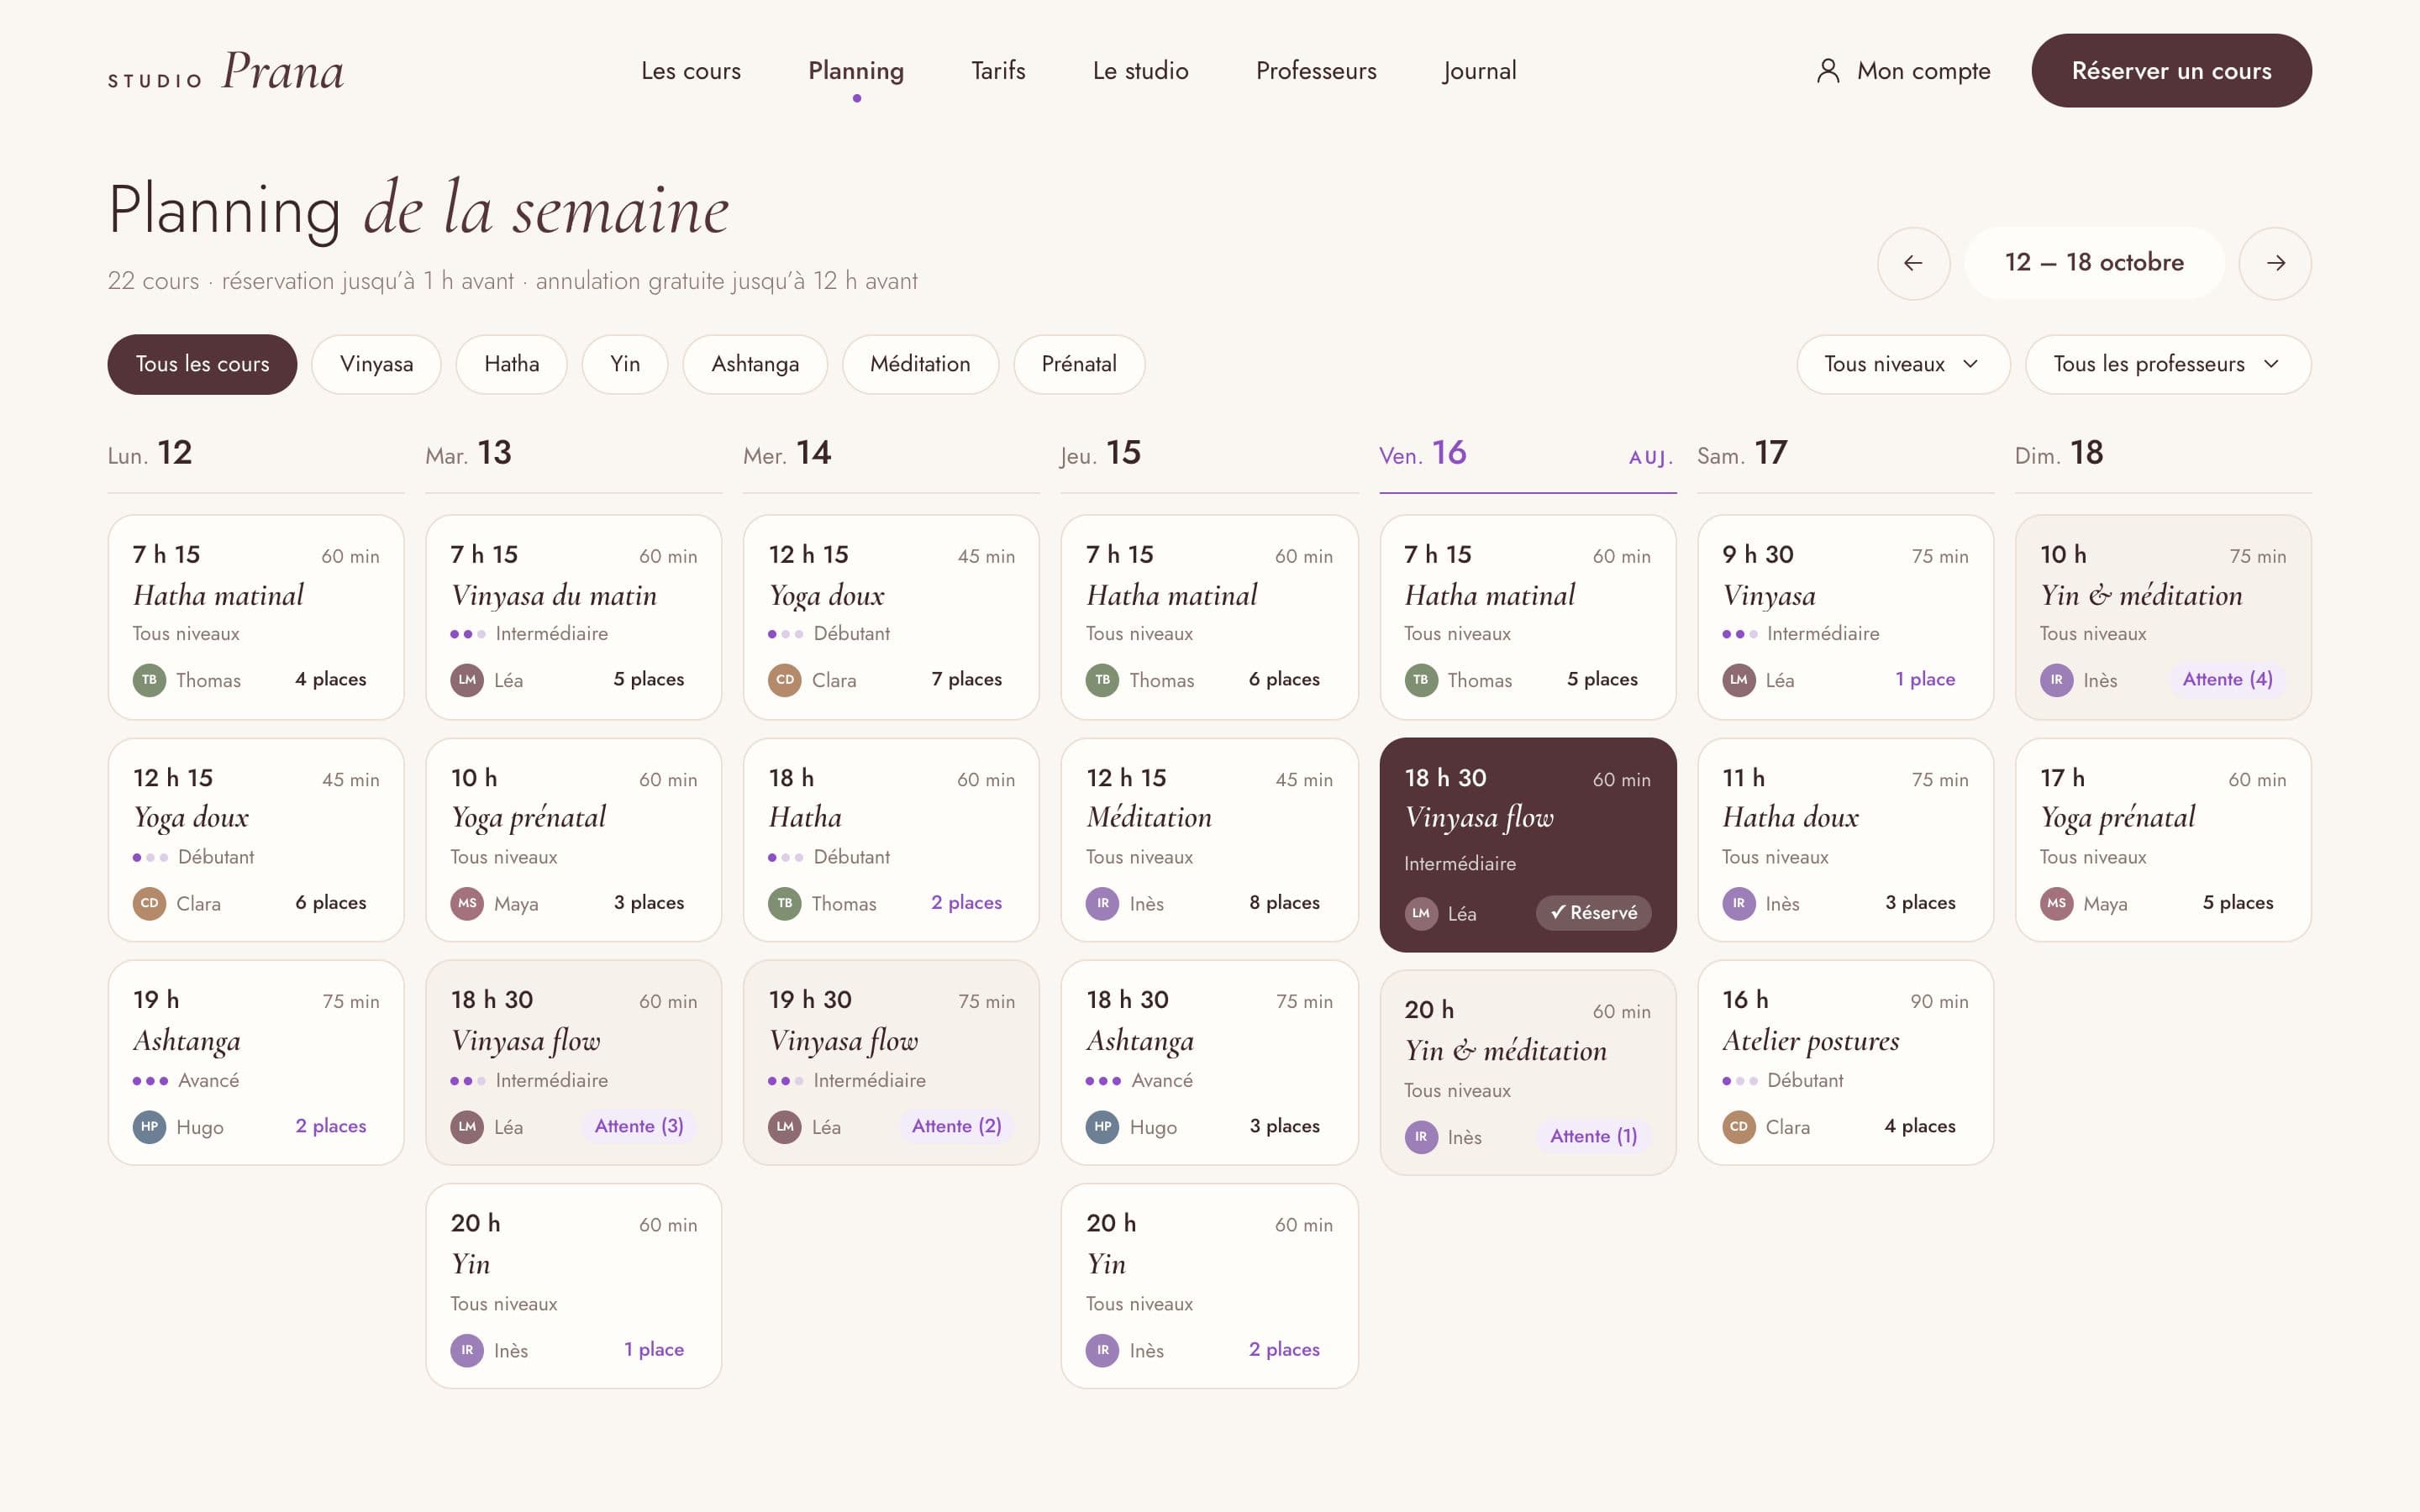Image resolution: width=2420 pixels, height=1512 pixels.
Task: Click Maya avatar on Sunday Yoga prénatal
Action: [x=2056, y=903]
